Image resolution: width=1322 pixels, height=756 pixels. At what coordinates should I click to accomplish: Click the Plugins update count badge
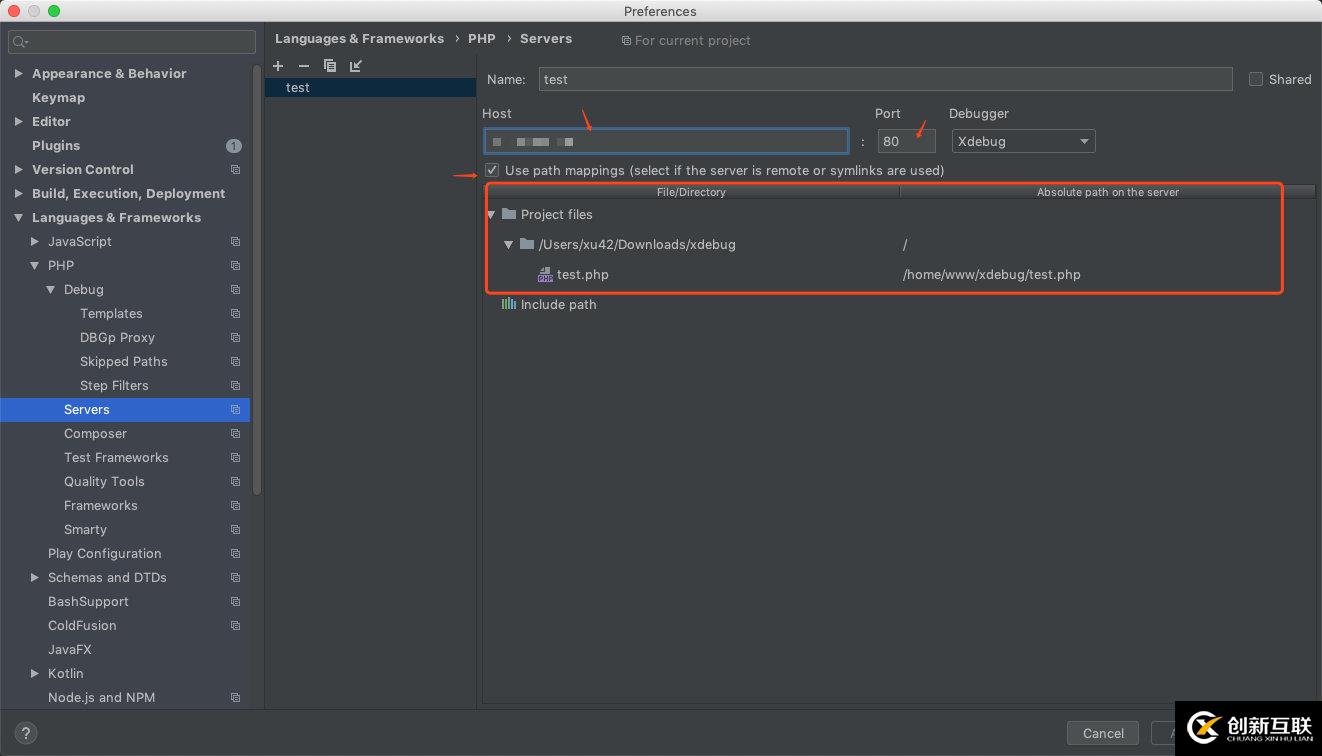(x=233, y=146)
